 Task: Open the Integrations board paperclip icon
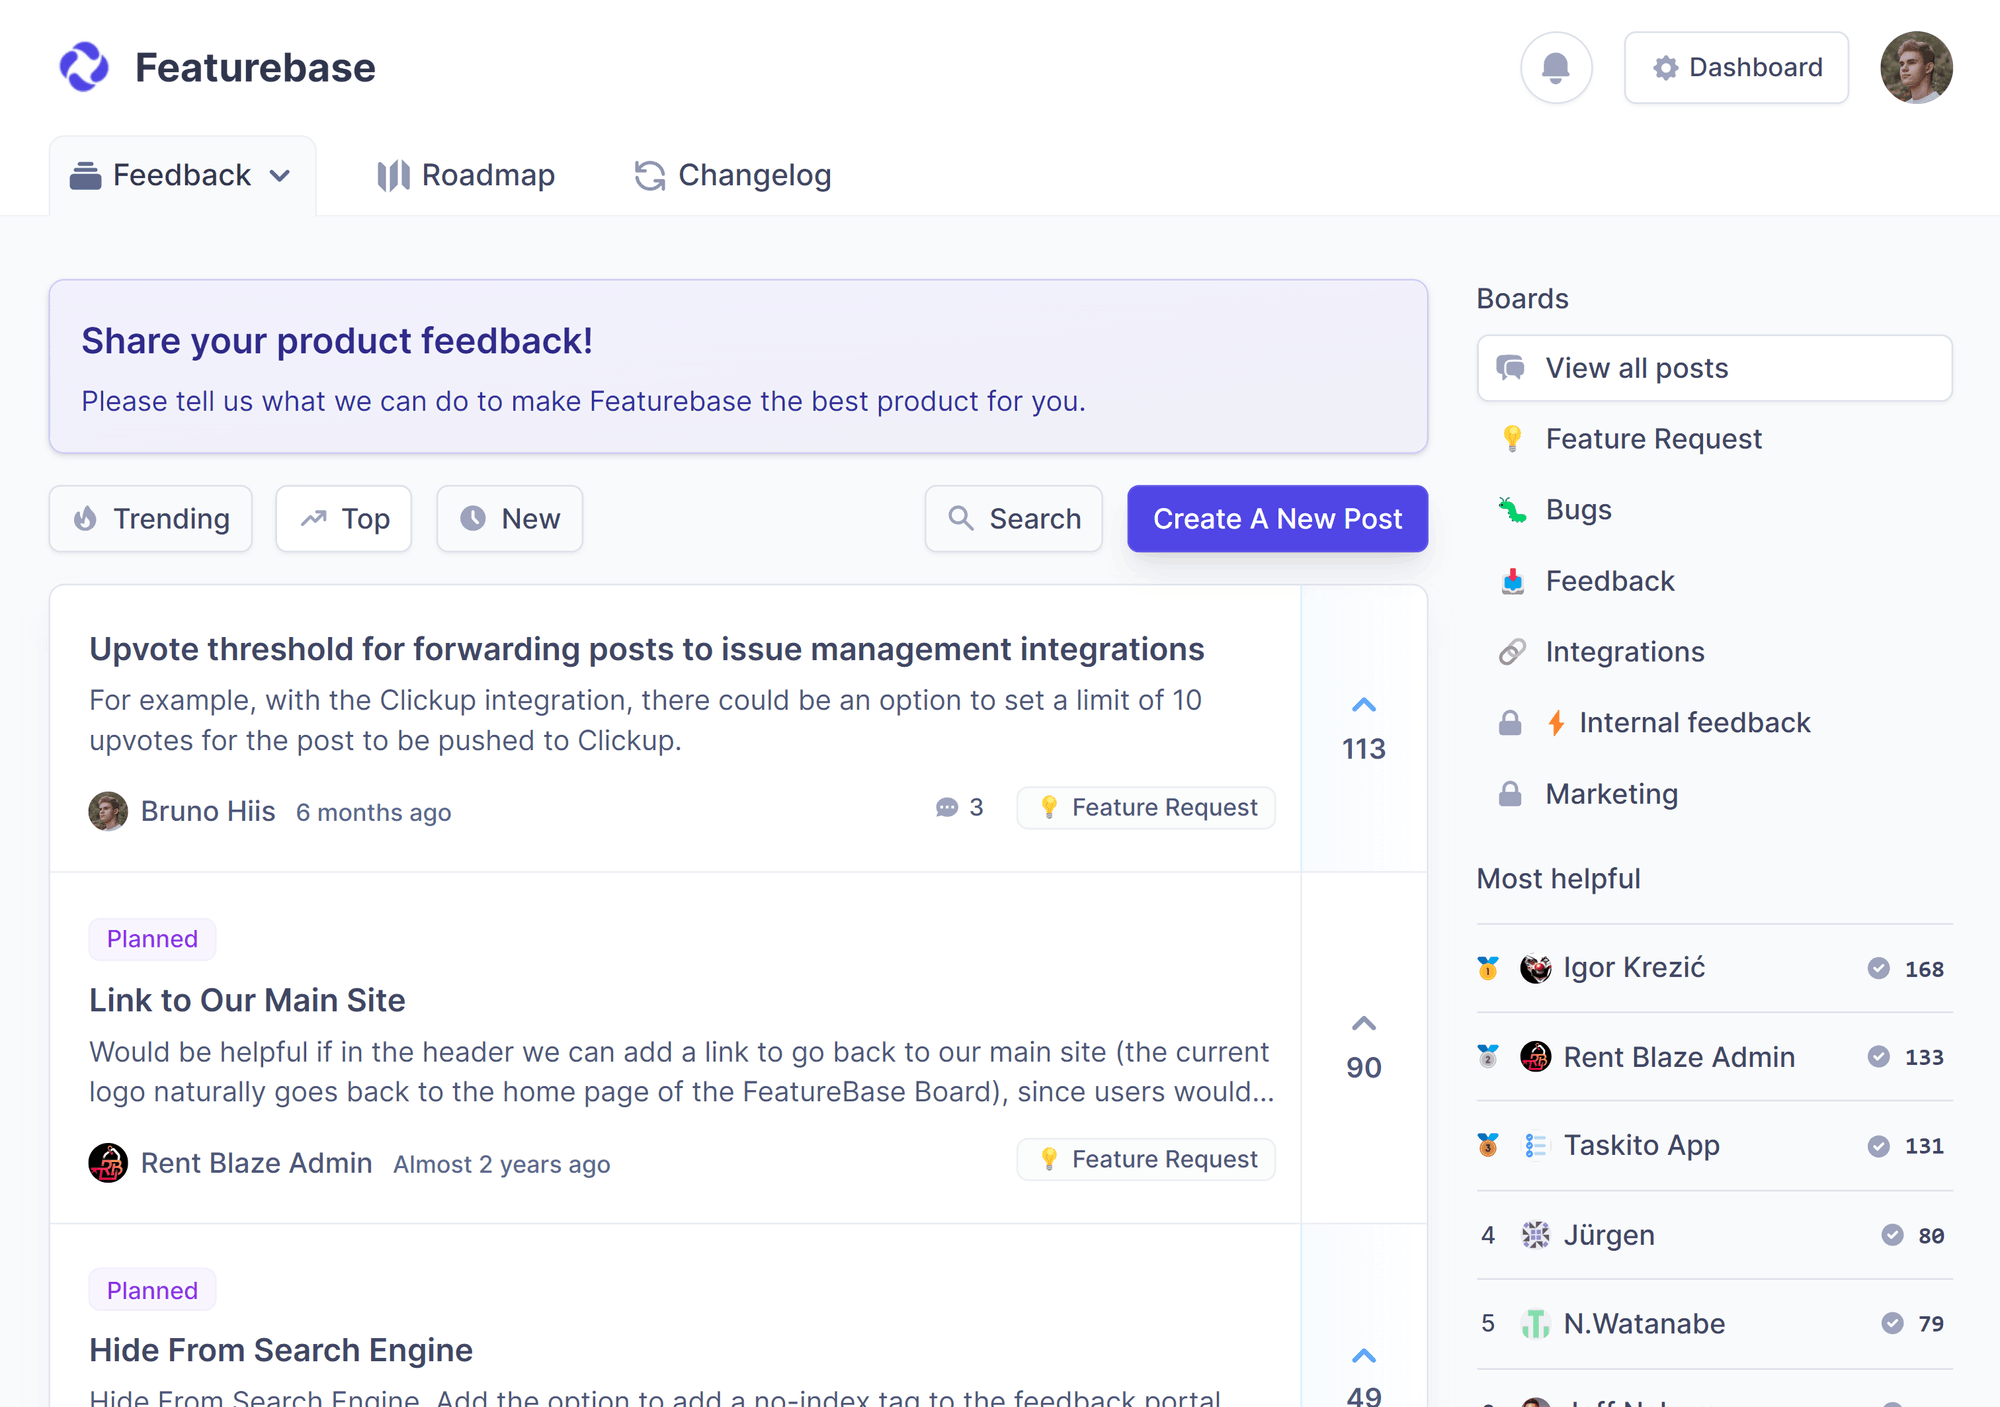click(x=1513, y=651)
